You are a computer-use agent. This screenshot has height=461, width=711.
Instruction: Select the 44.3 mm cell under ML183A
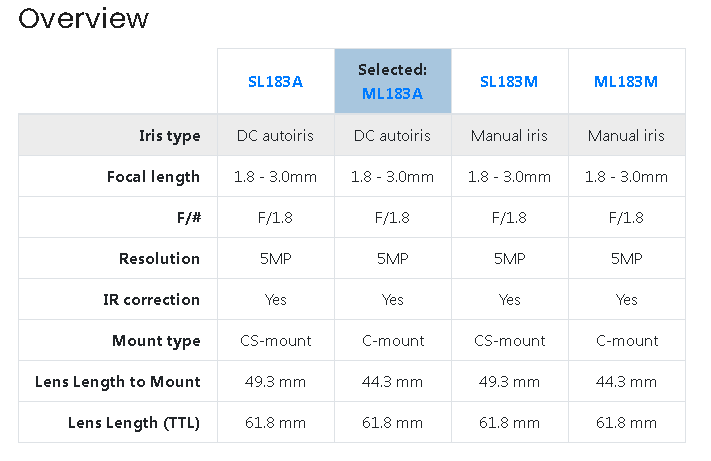point(392,382)
